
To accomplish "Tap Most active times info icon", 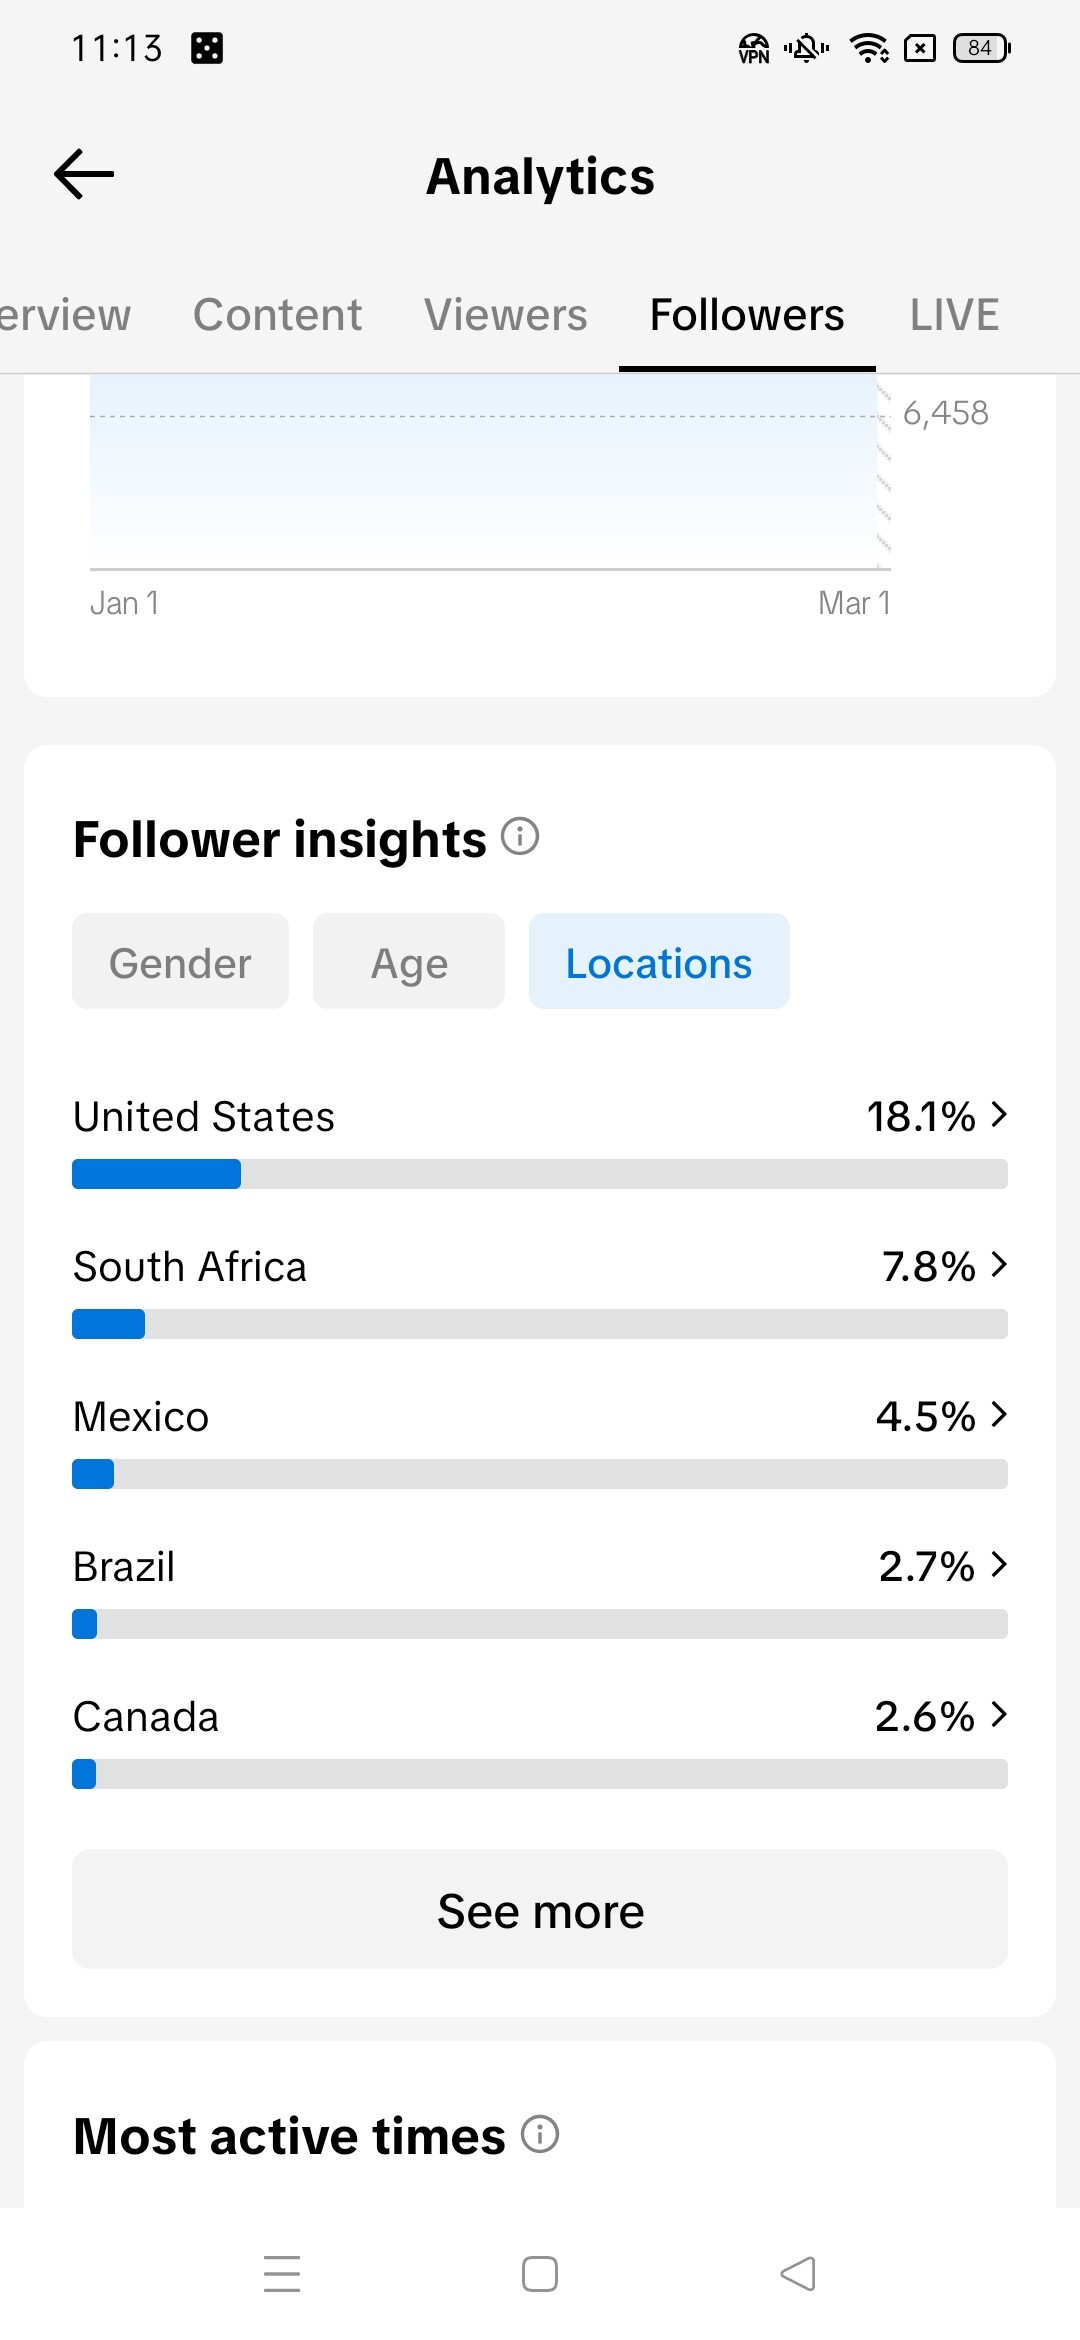I will pos(540,2134).
